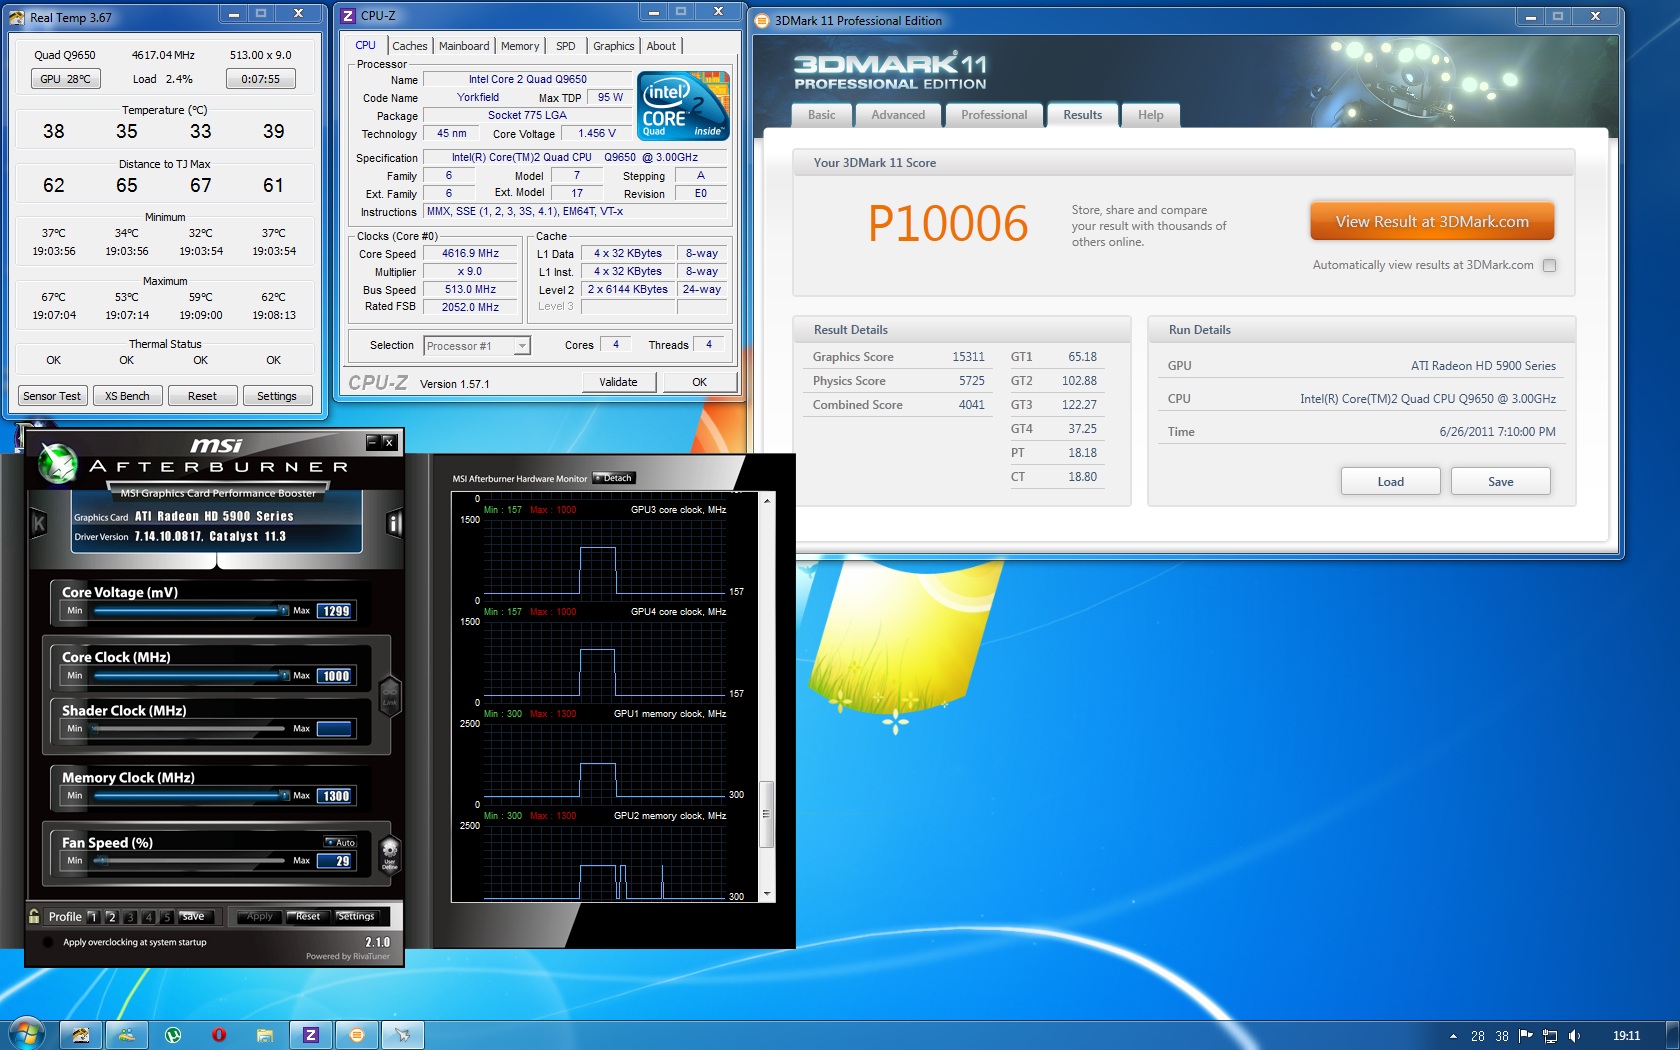Open the Windows Explorer folder taskbar icon
1680x1050 pixels.
click(x=265, y=1035)
